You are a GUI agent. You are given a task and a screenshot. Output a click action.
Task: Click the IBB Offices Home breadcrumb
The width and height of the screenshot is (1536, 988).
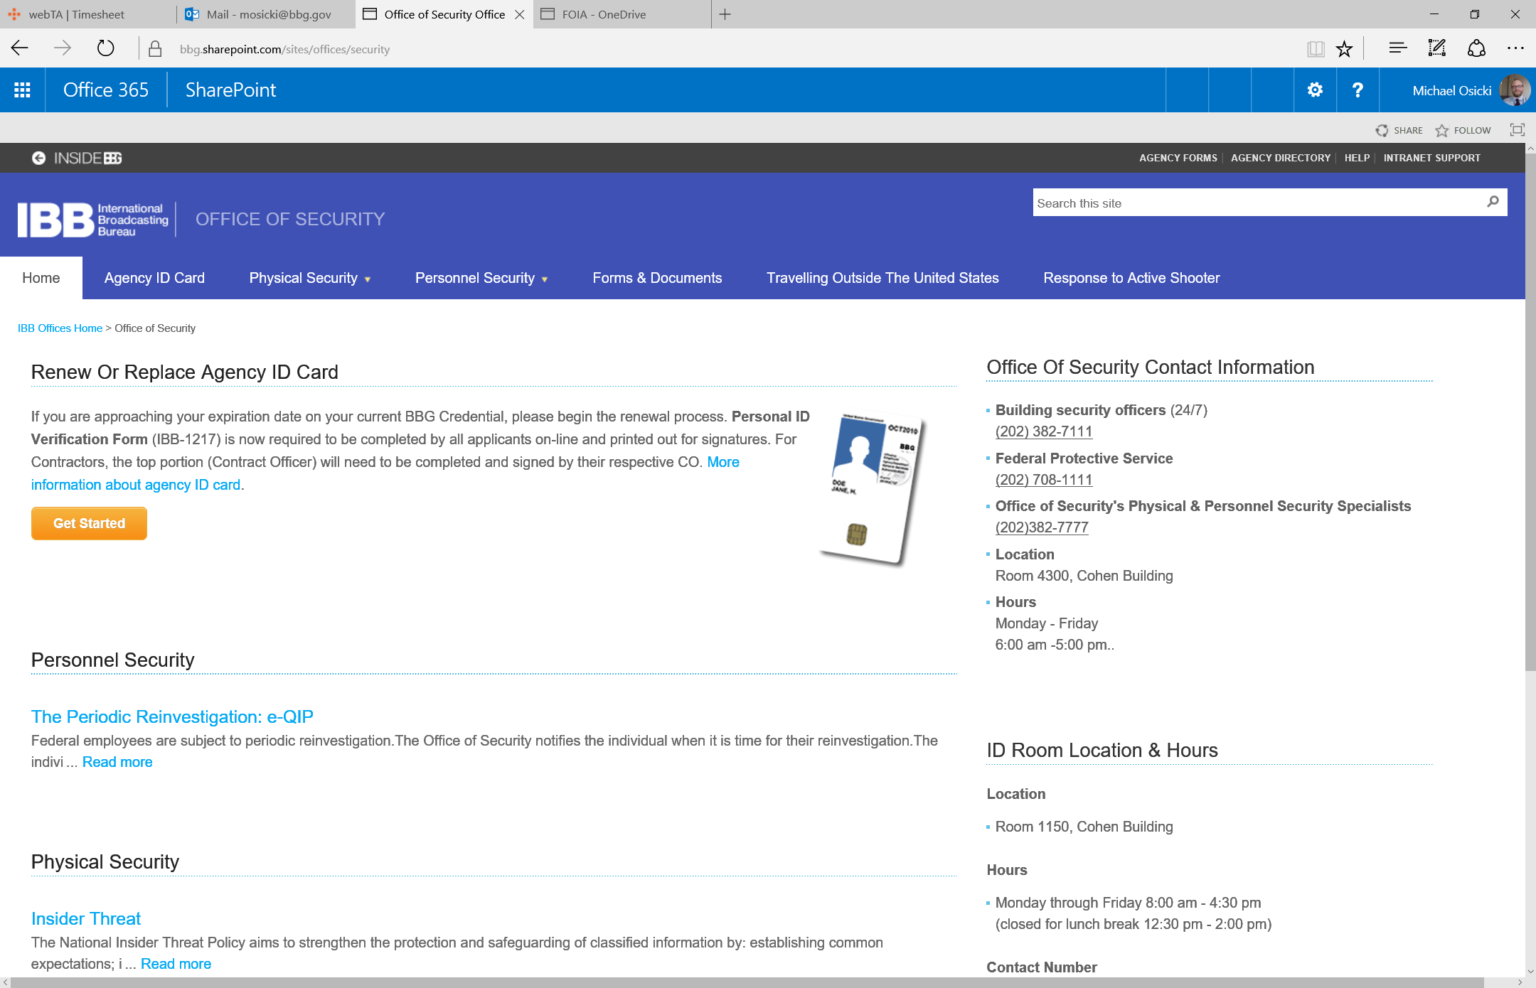(x=60, y=328)
